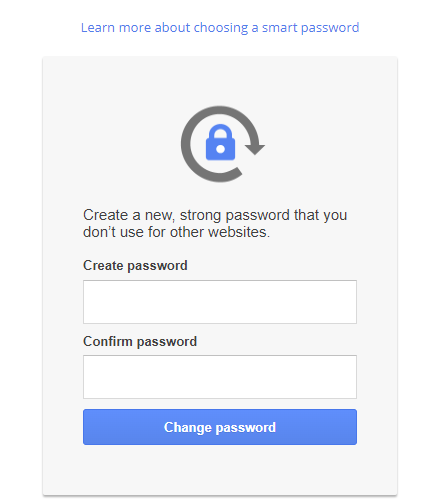Focus the Create password input field
Image resolution: width=434 pixels, height=503 pixels.
pyautogui.click(x=220, y=302)
